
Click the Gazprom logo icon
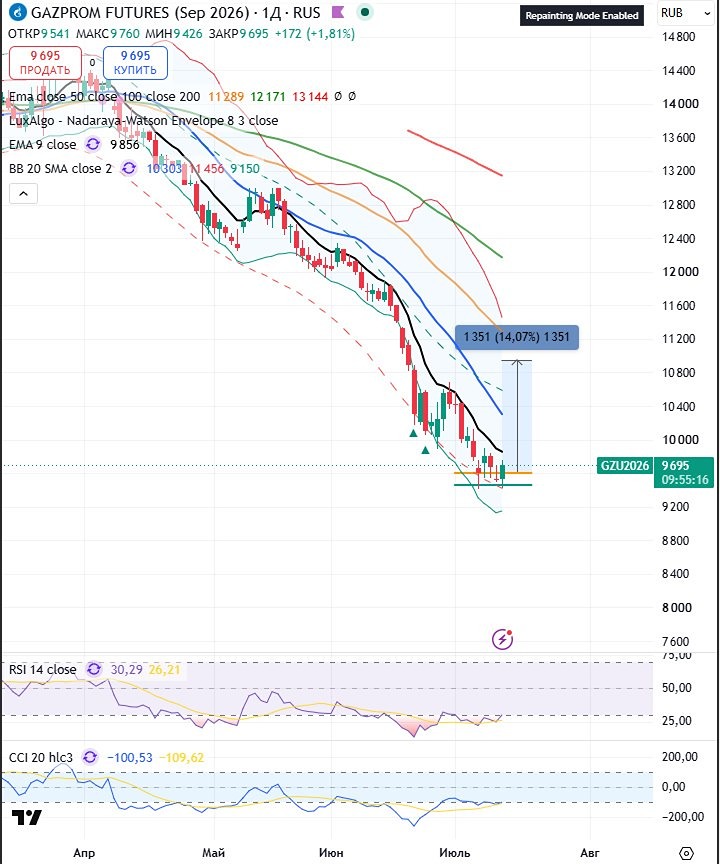click(x=17, y=12)
